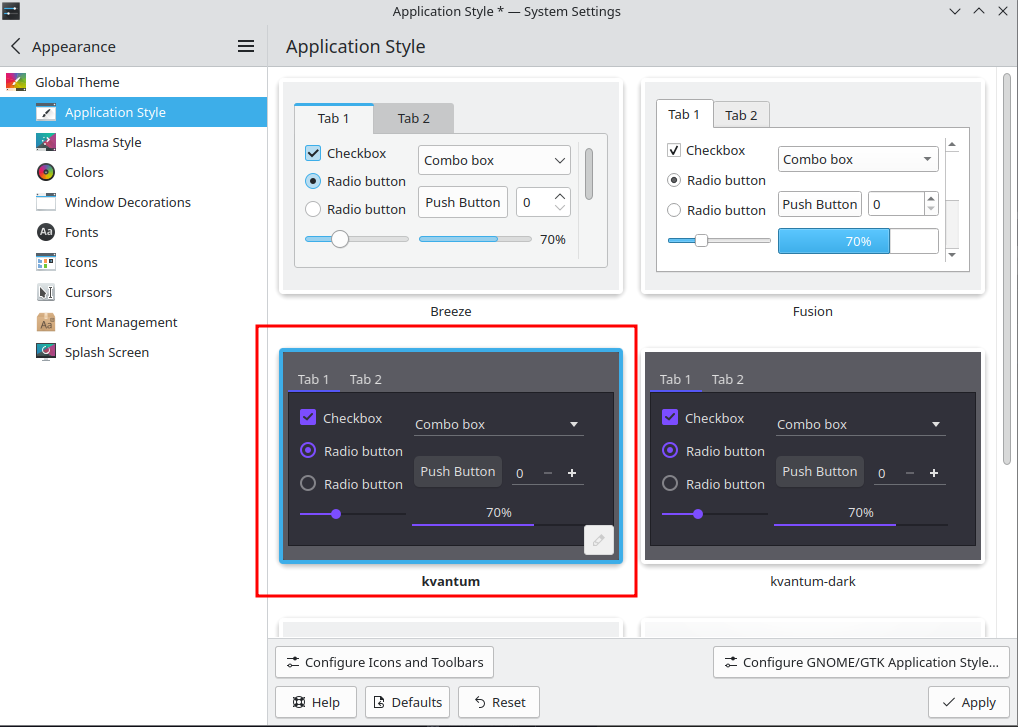Go back using the Appearance back arrow
Viewport: 1018px width, 727px height.
(16, 46)
